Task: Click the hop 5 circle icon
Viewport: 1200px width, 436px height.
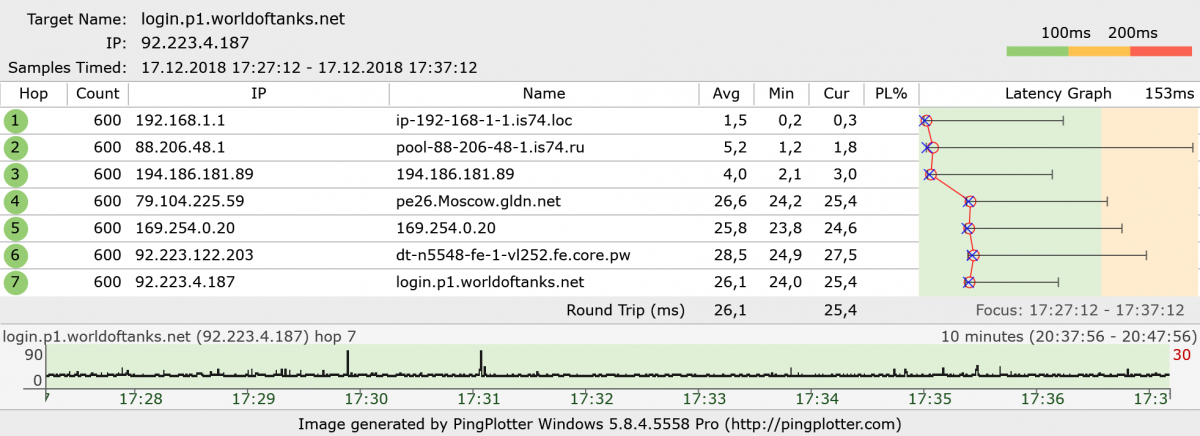Action: (16, 229)
